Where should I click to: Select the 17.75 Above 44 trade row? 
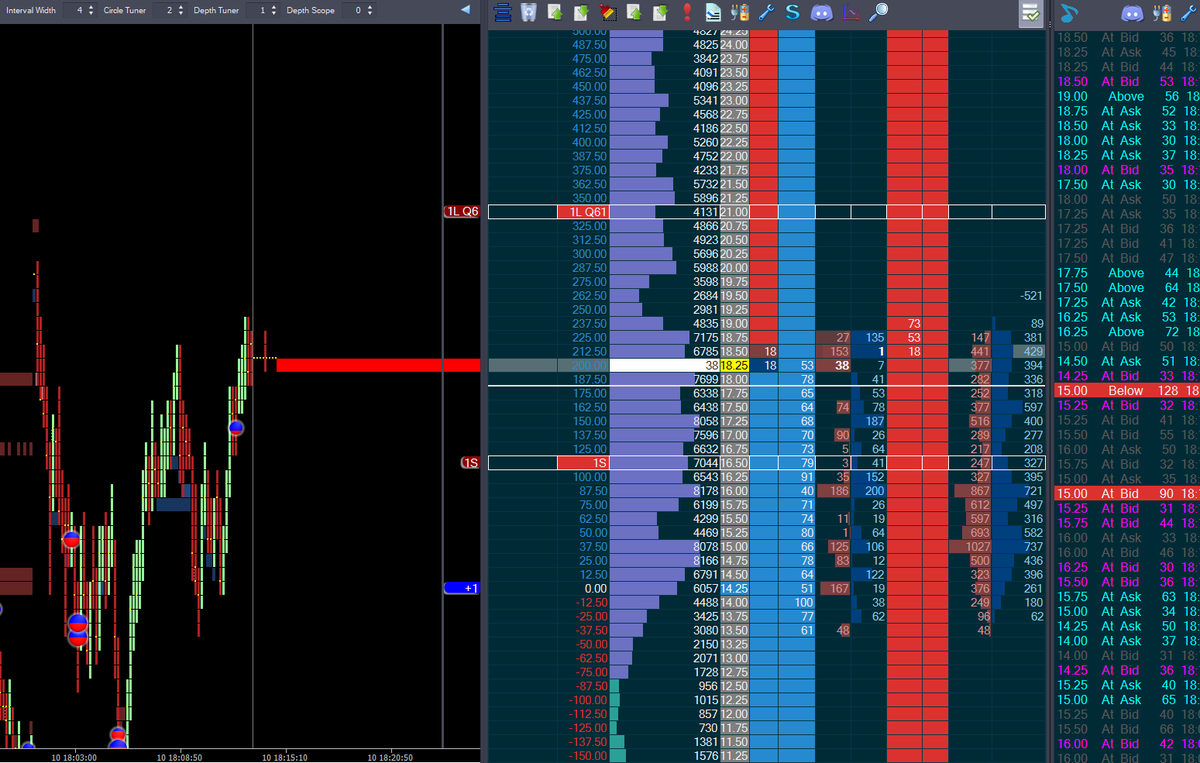pyautogui.click(x=1127, y=273)
